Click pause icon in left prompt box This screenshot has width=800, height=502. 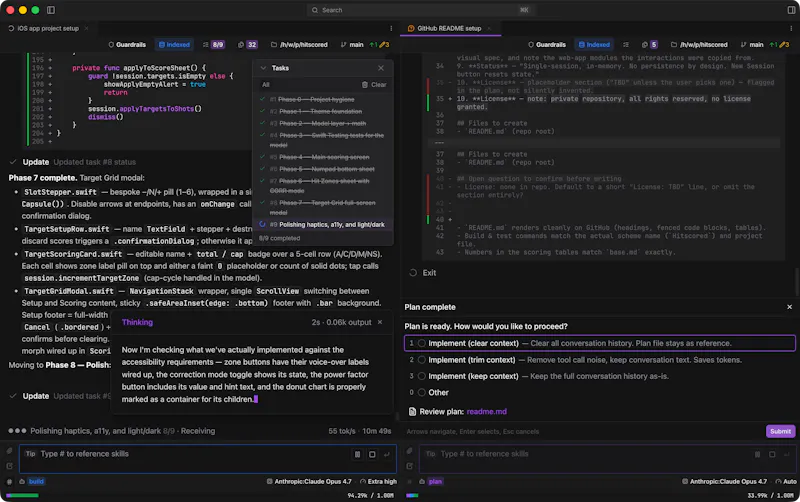point(358,455)
